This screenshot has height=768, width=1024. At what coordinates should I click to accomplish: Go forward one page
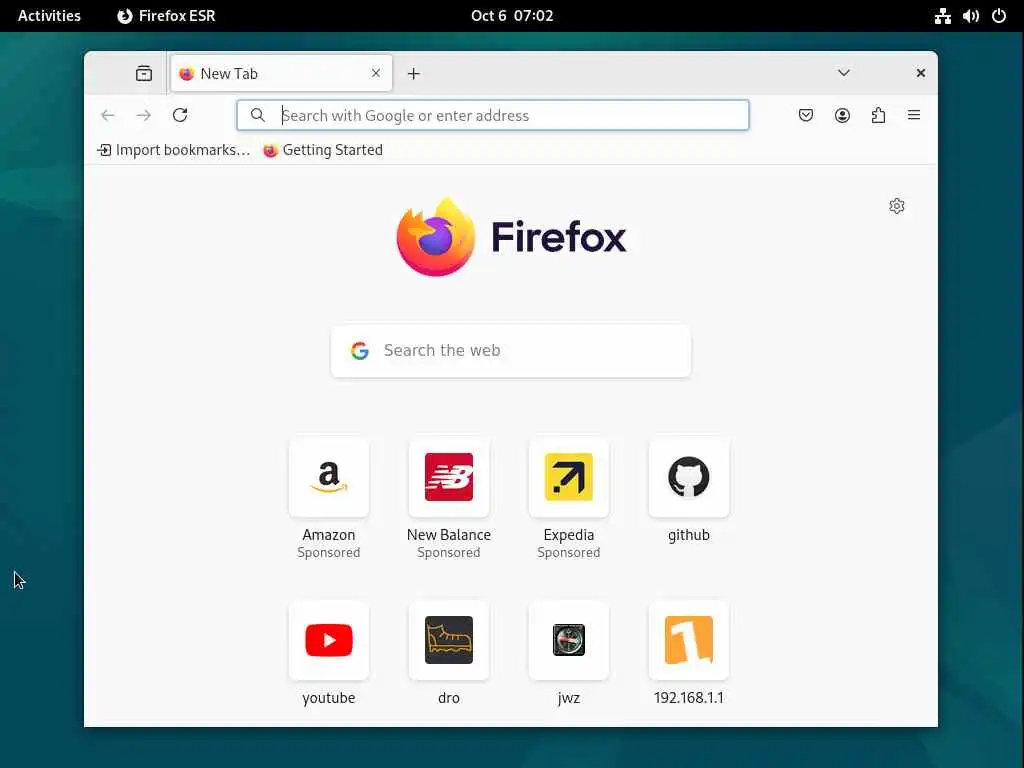click(x=143, y=115)
